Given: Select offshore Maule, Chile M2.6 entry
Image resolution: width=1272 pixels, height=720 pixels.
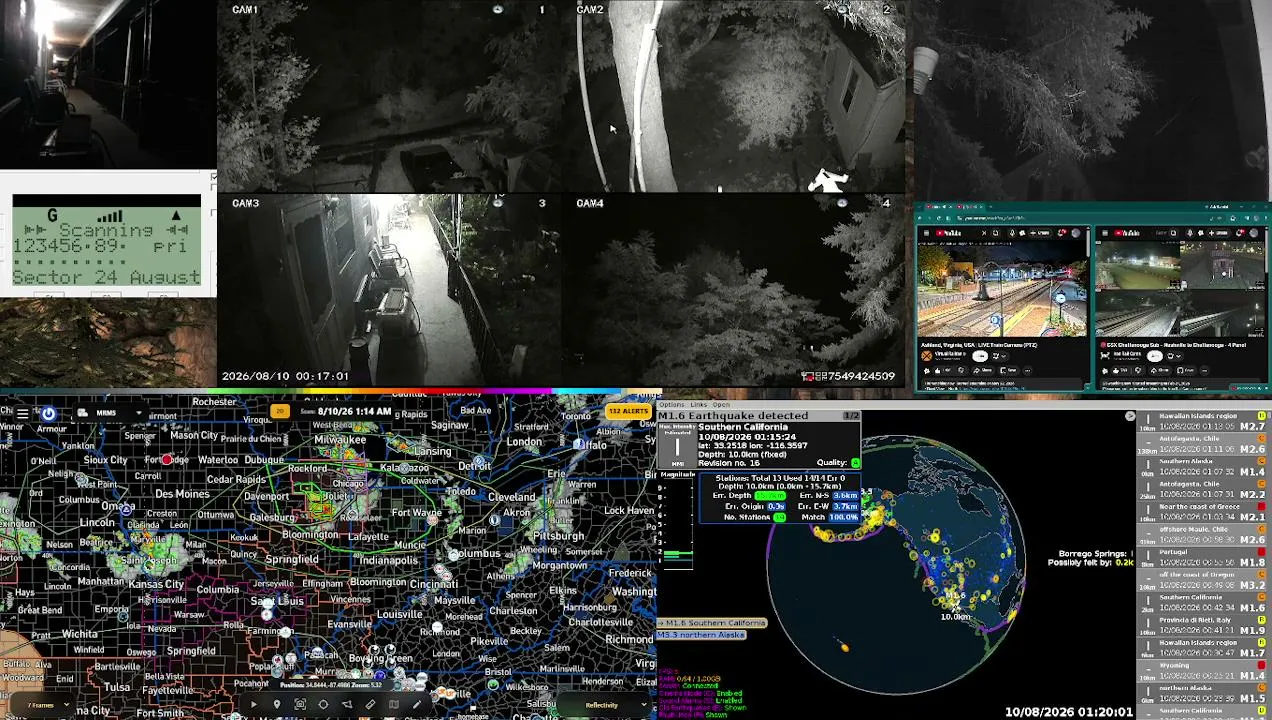Looking at the screenshot, I should (1203, 535).
